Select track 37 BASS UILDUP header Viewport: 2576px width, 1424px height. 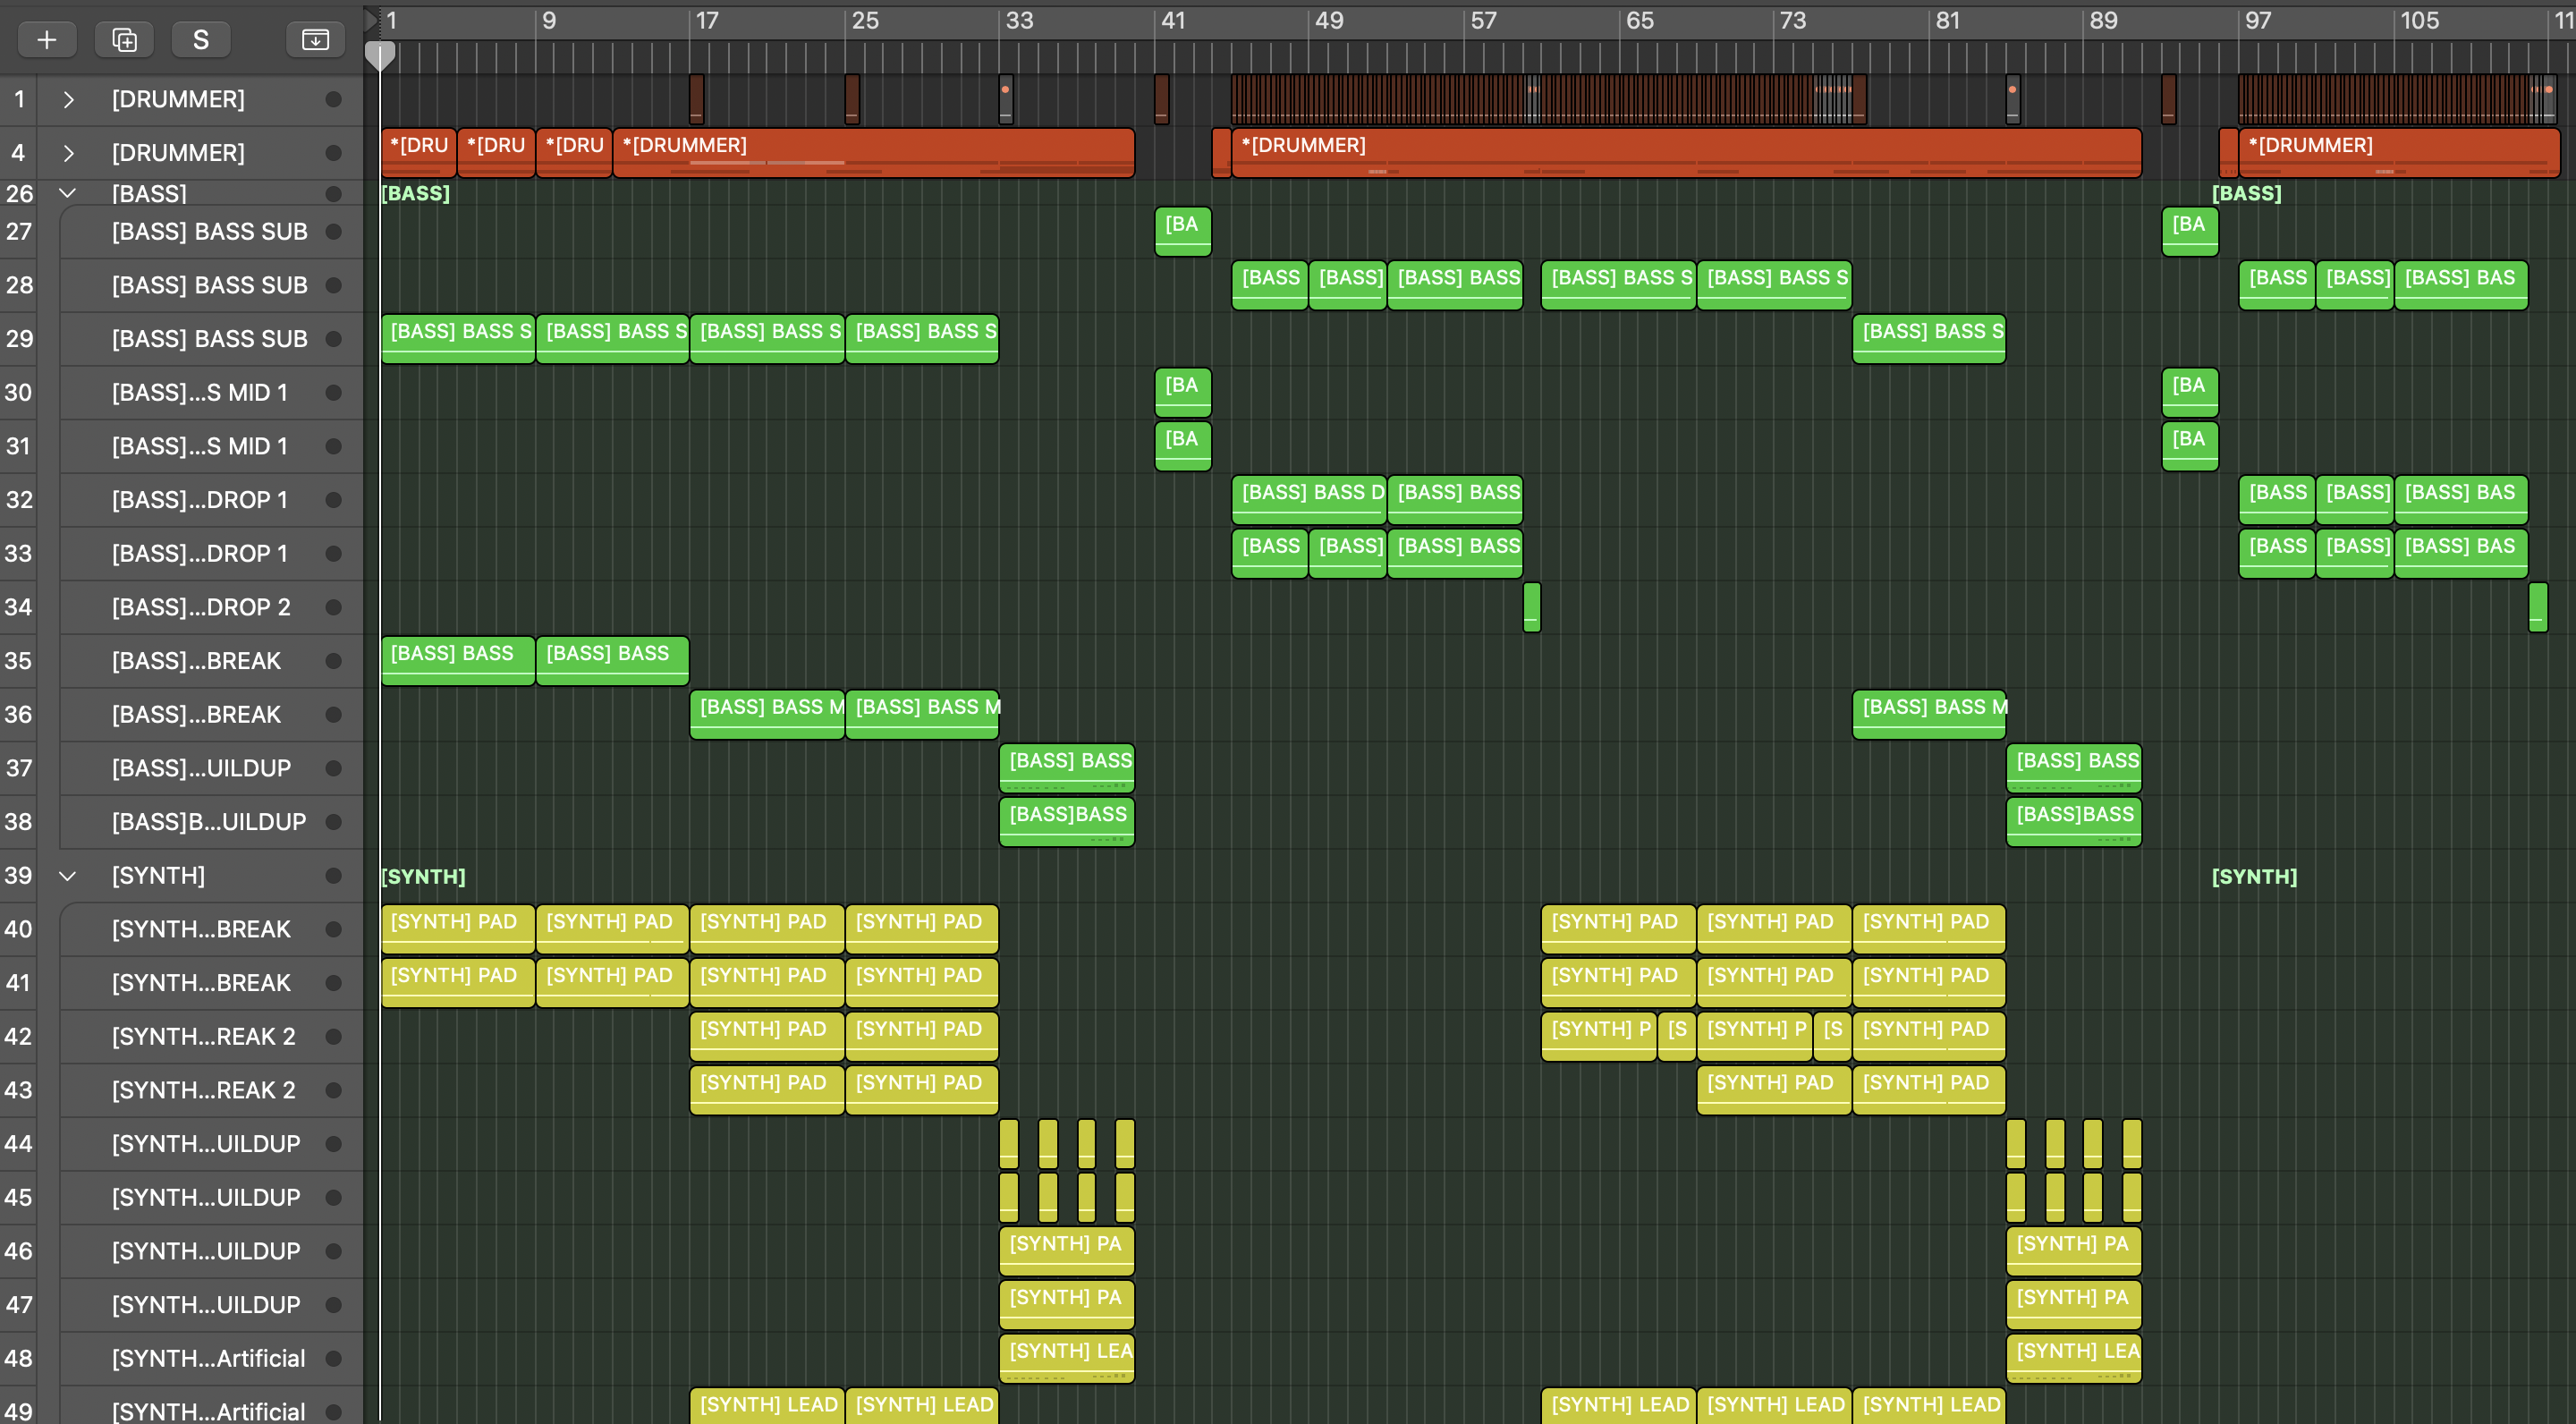point(210,768)
